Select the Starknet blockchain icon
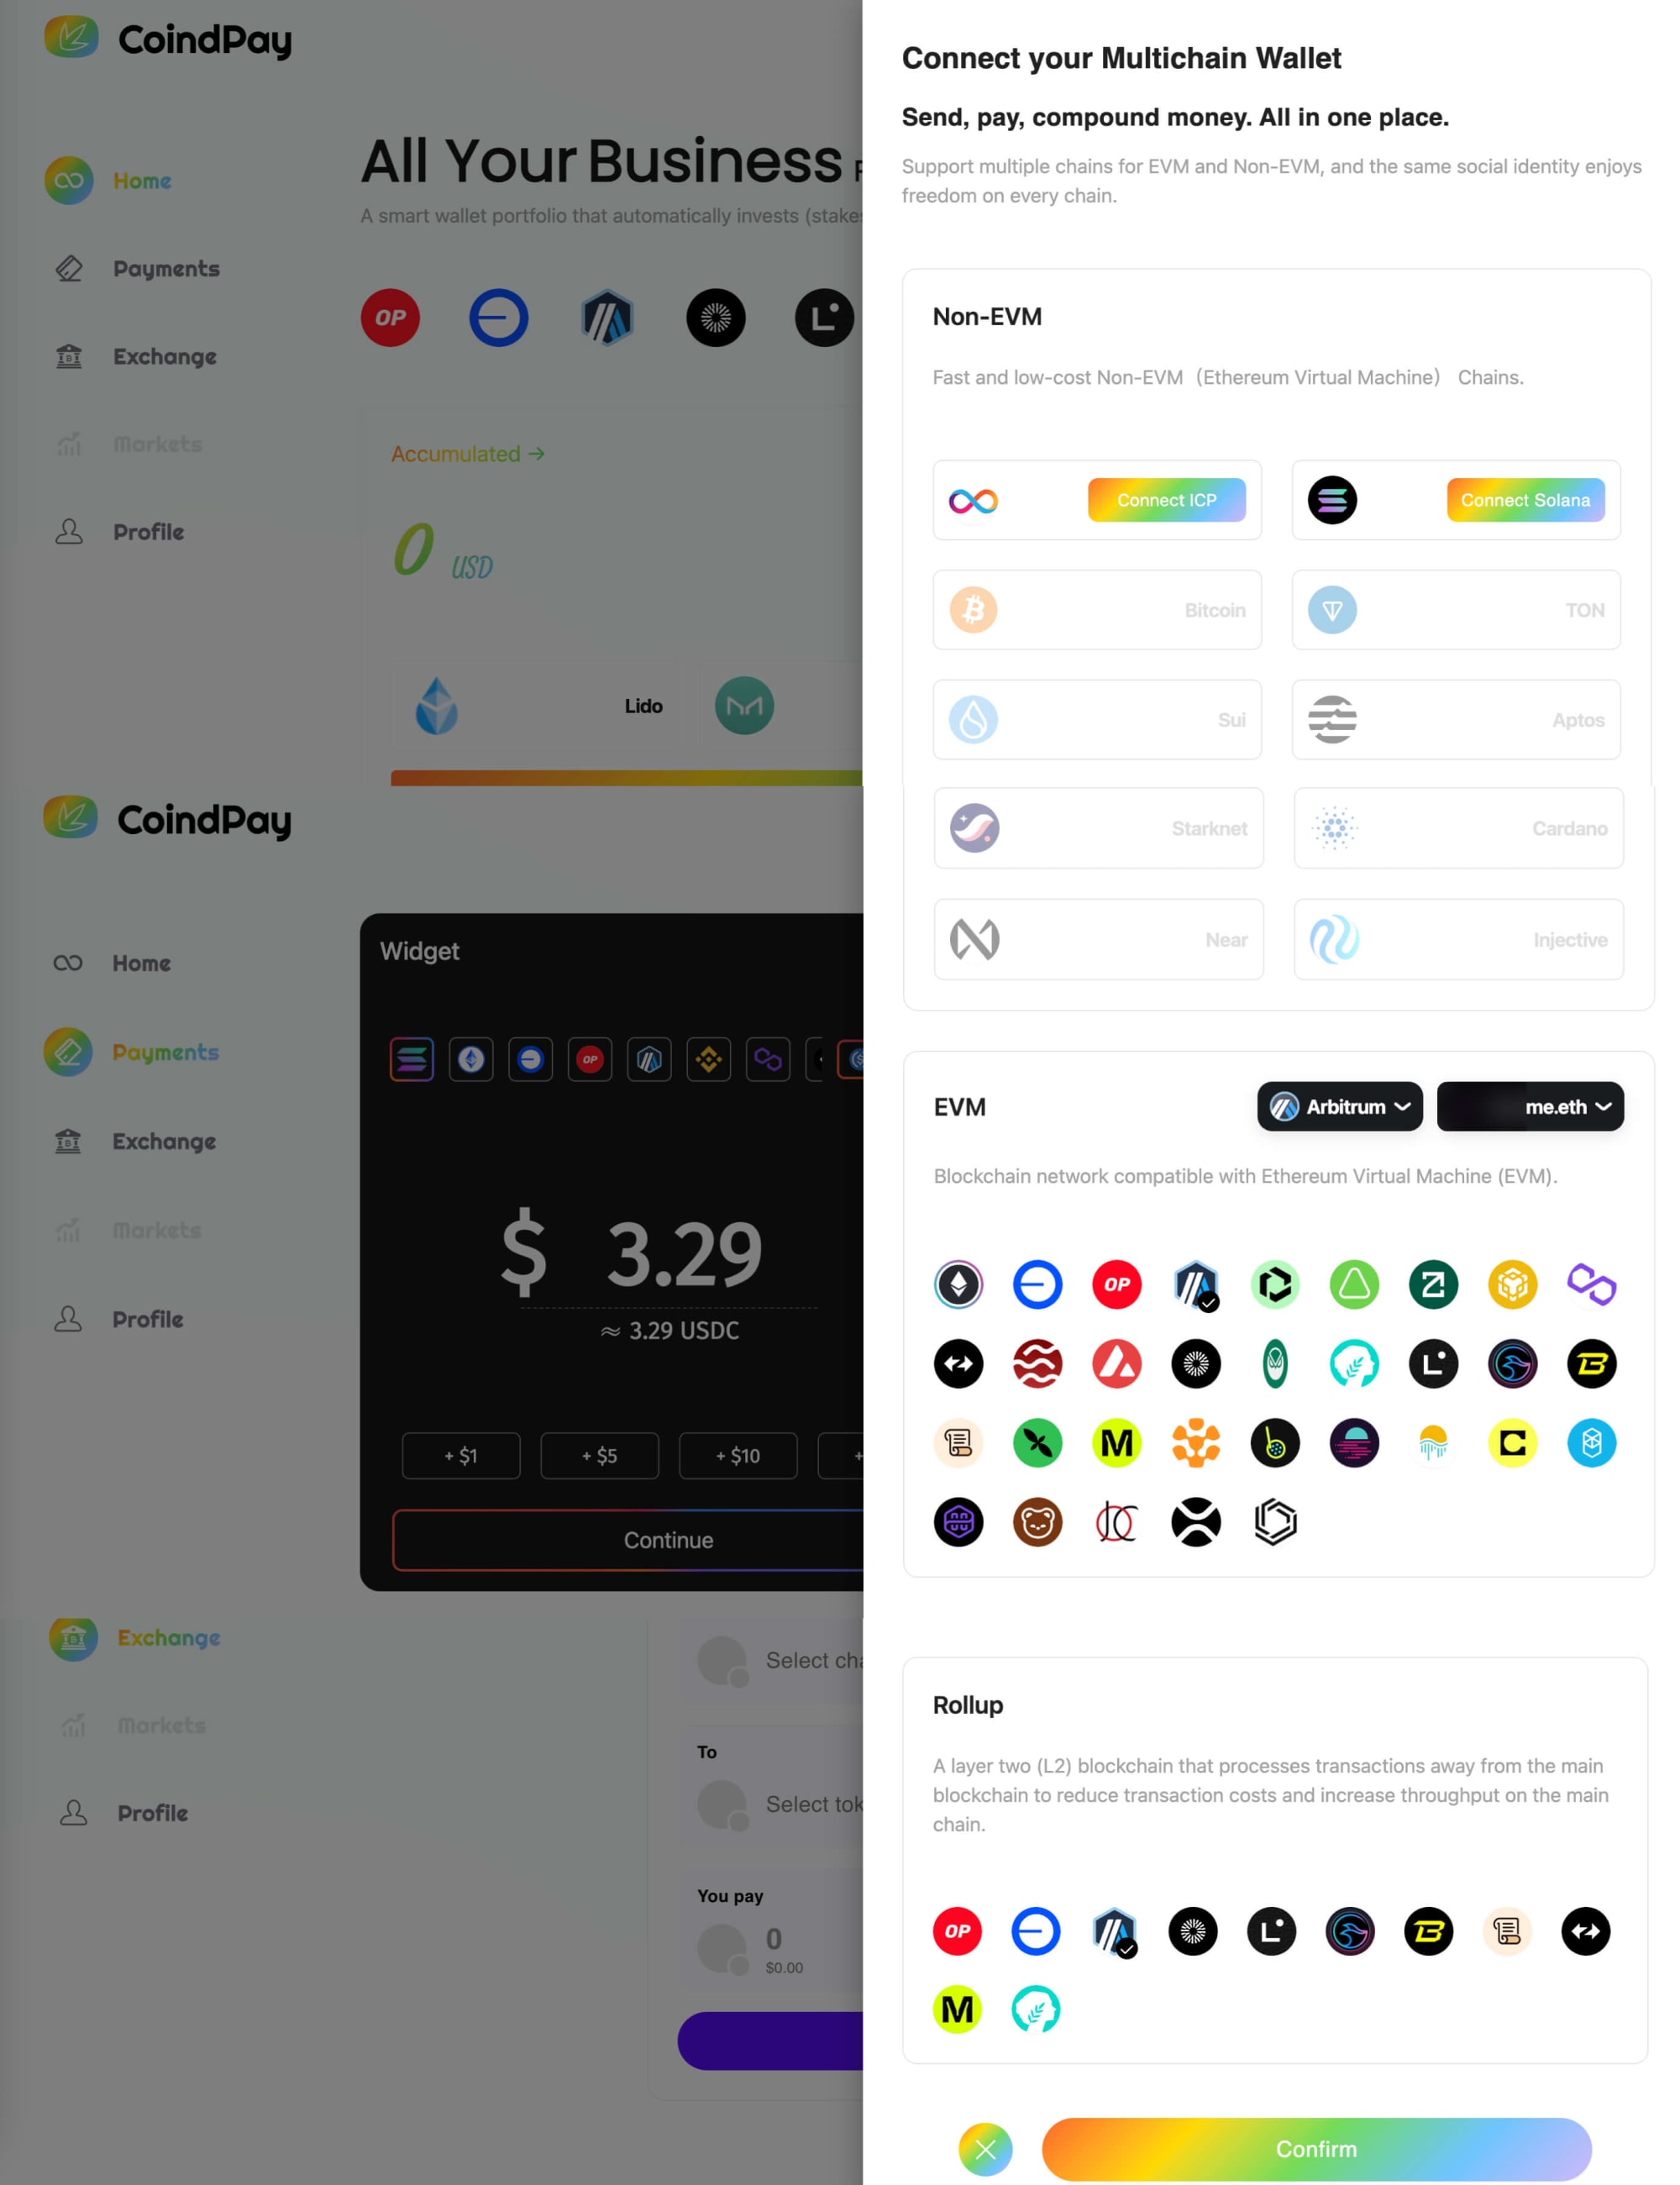The height and width of the screenshot is (2185, 1680). pos(974,829)
